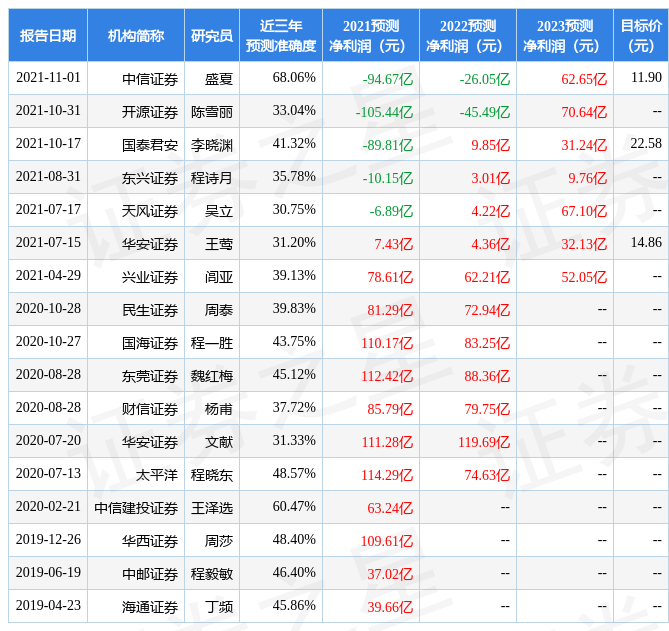The height and width of the screenshot is (631, 669).
Task: Click researcher name 陈雪丽
Action: (212, 112)
